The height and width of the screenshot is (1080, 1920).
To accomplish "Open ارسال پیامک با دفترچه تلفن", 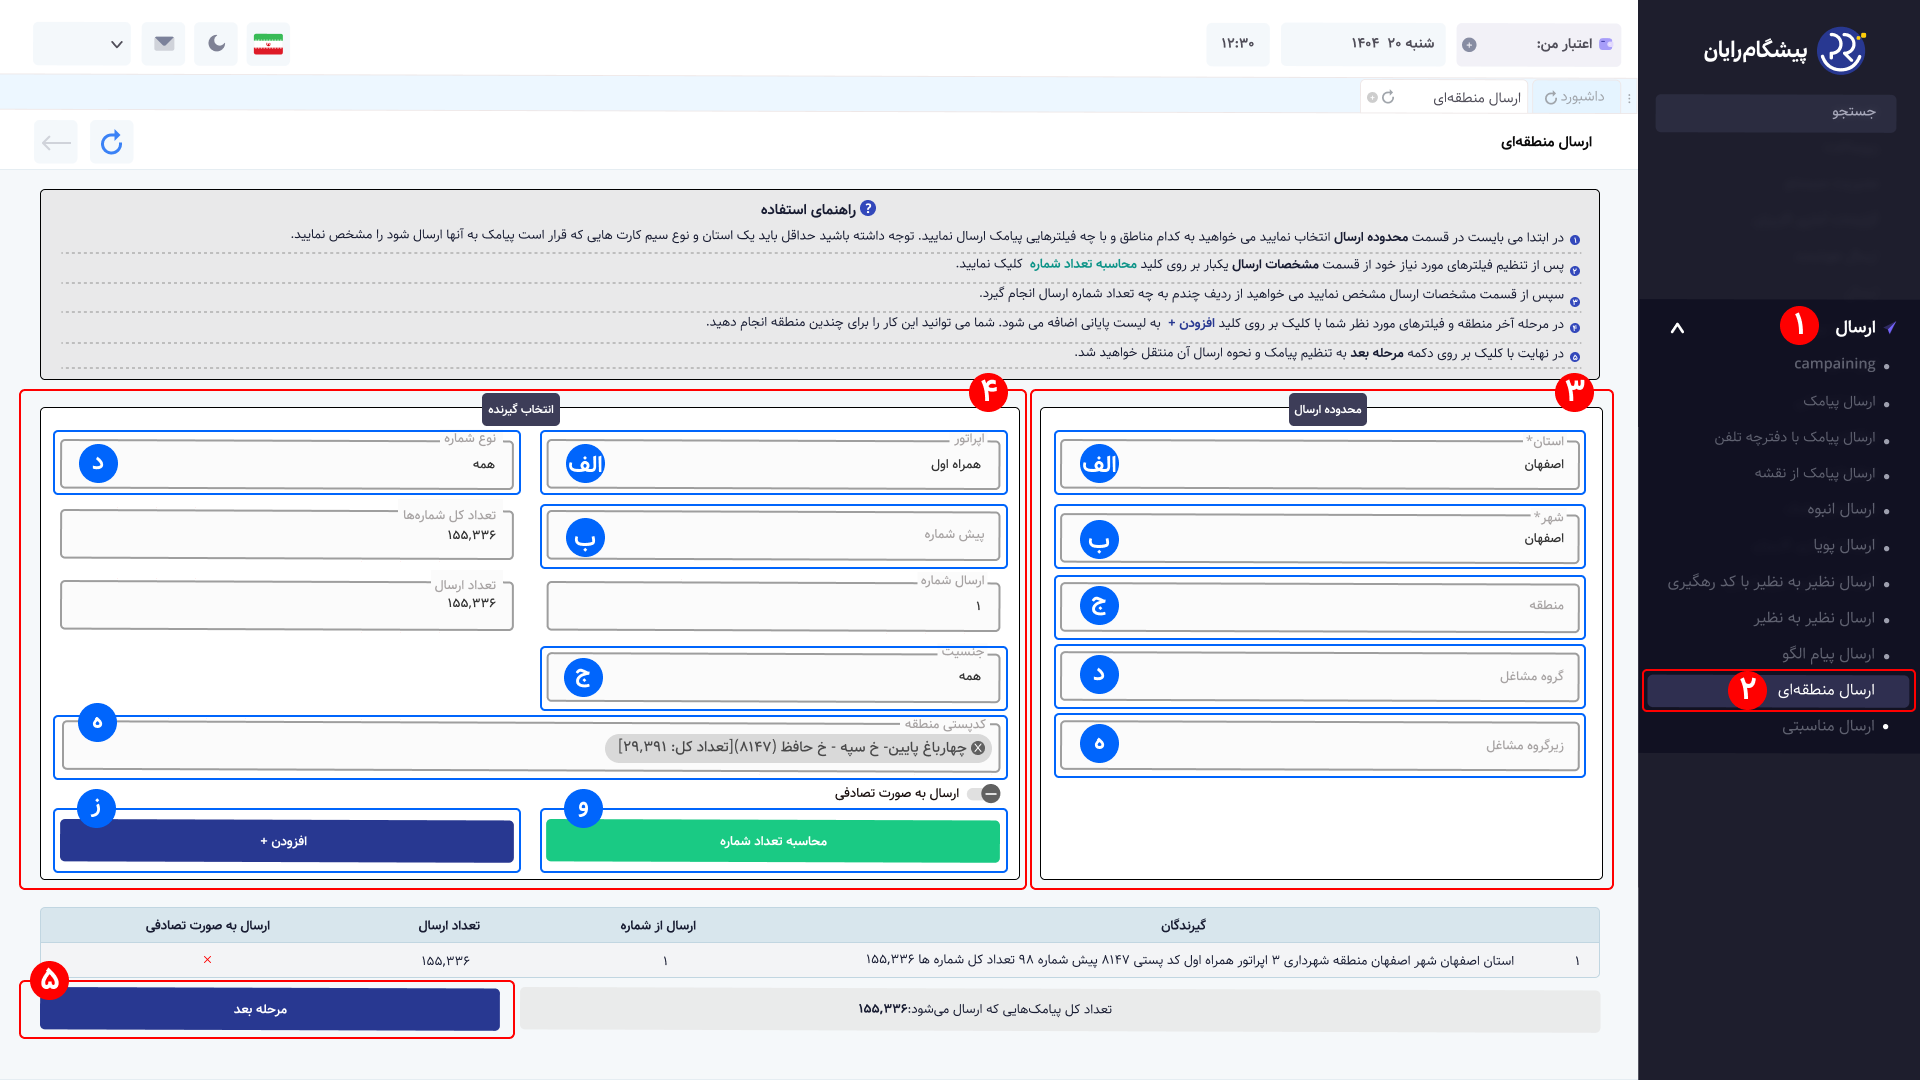I will tap(1795, 437).
